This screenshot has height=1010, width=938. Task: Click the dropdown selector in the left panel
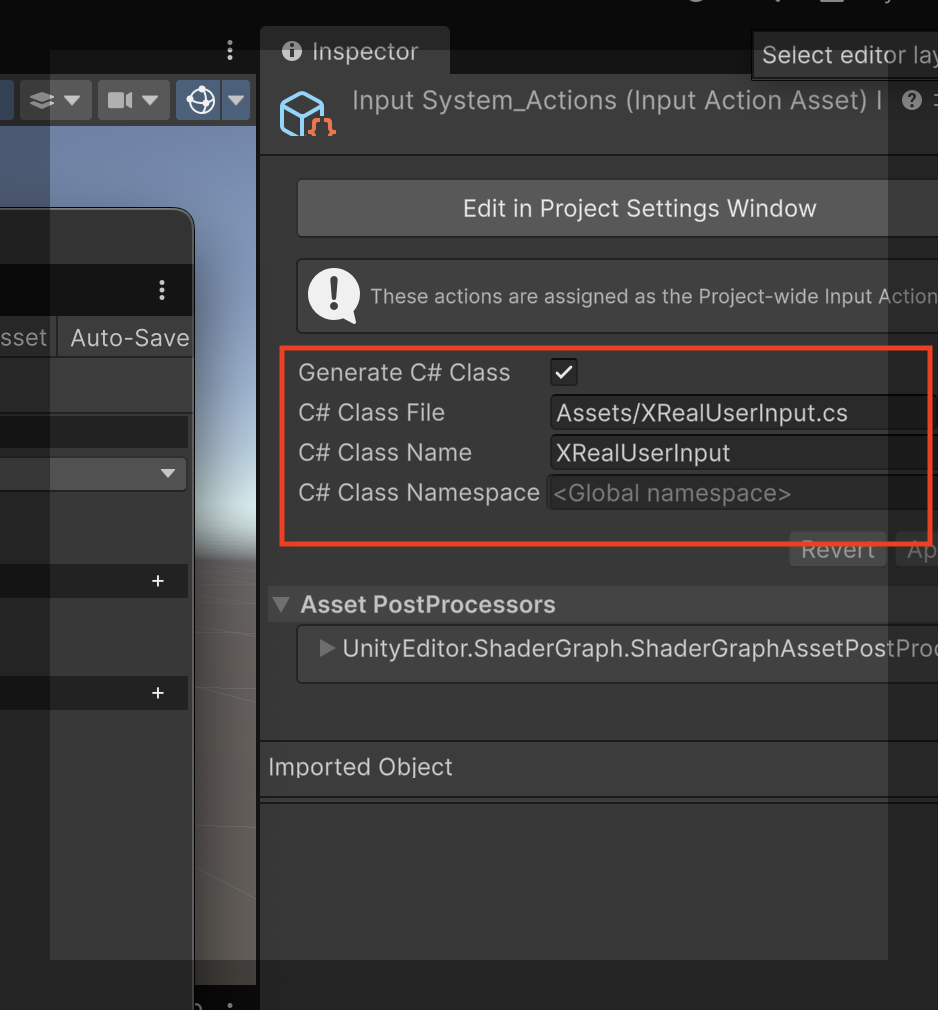coord(167,474)
